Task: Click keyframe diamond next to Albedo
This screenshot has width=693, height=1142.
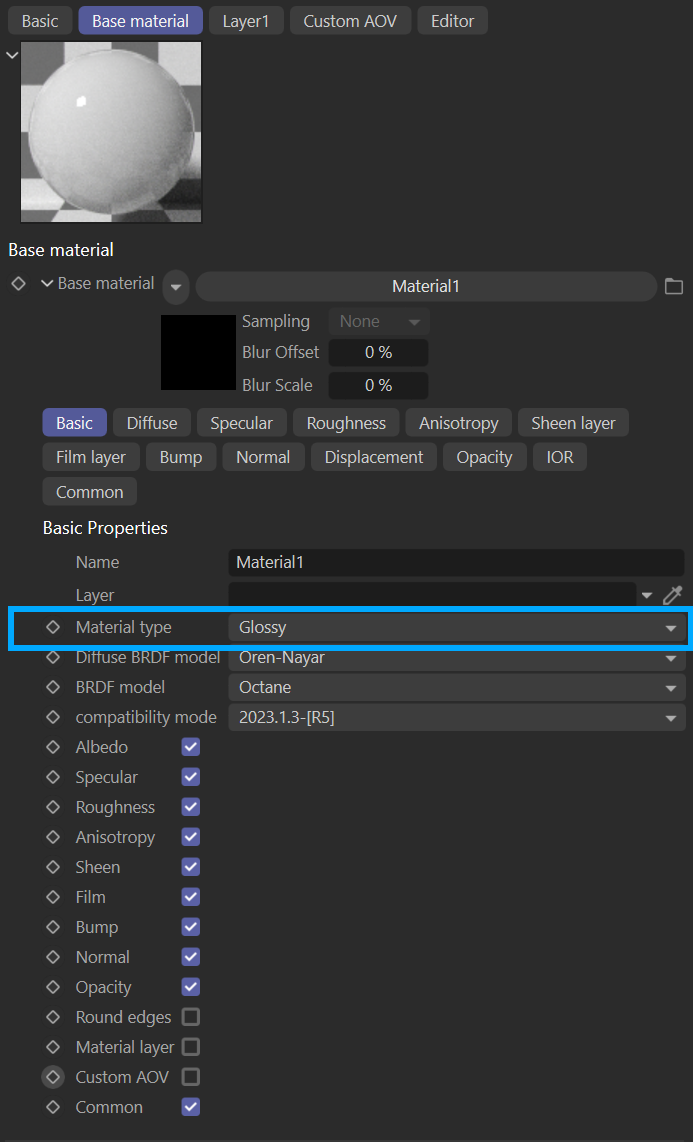Action: (x=53, y=747)
